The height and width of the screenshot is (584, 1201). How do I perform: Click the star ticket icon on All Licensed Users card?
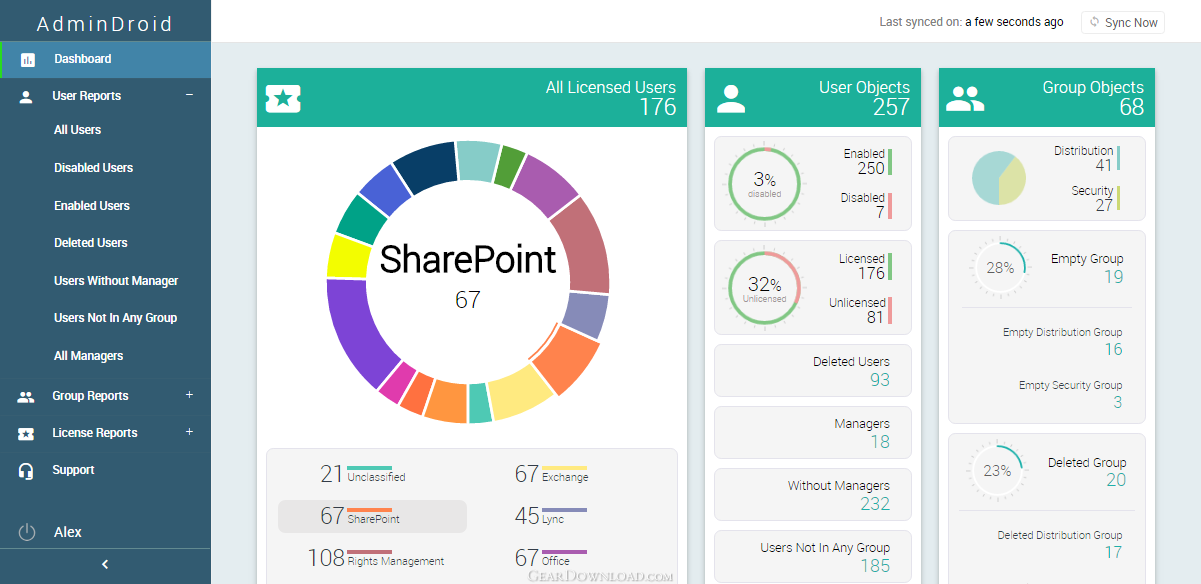click(x=283, y=98)
